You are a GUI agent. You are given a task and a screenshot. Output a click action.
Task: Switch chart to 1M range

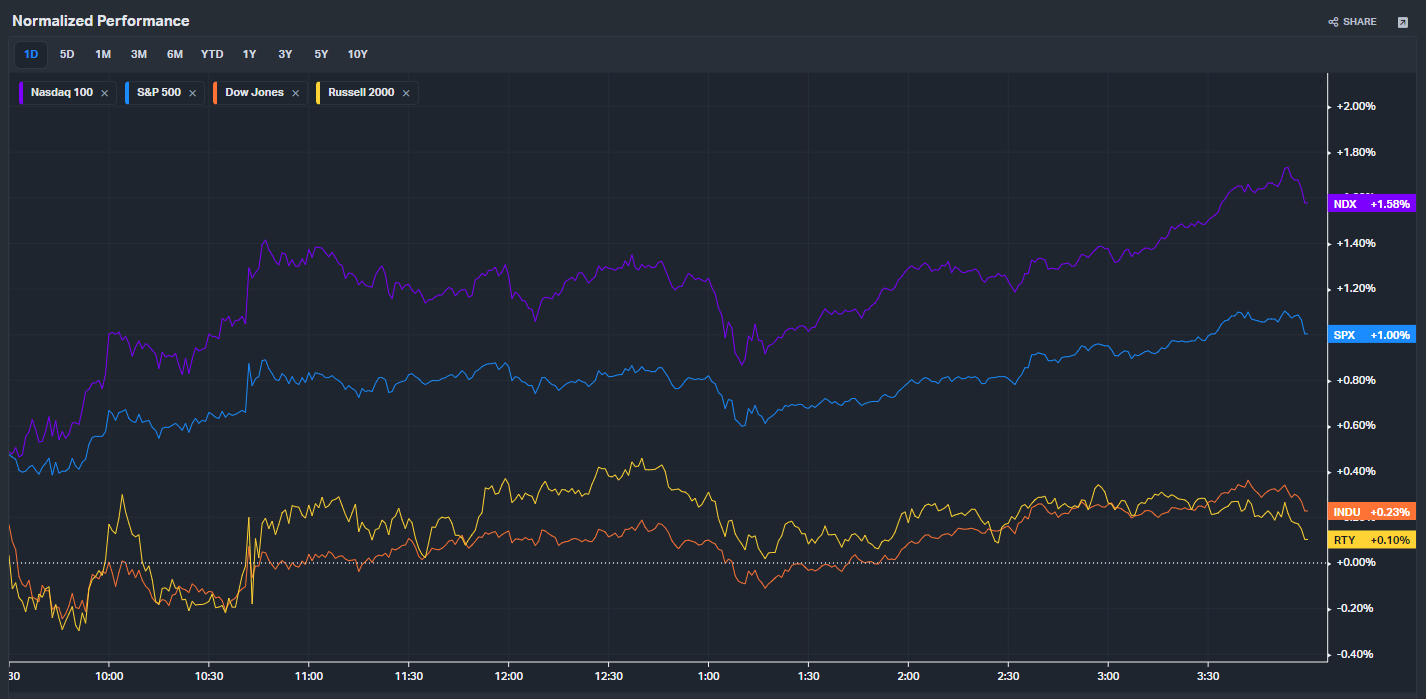(x=103, y=54)
